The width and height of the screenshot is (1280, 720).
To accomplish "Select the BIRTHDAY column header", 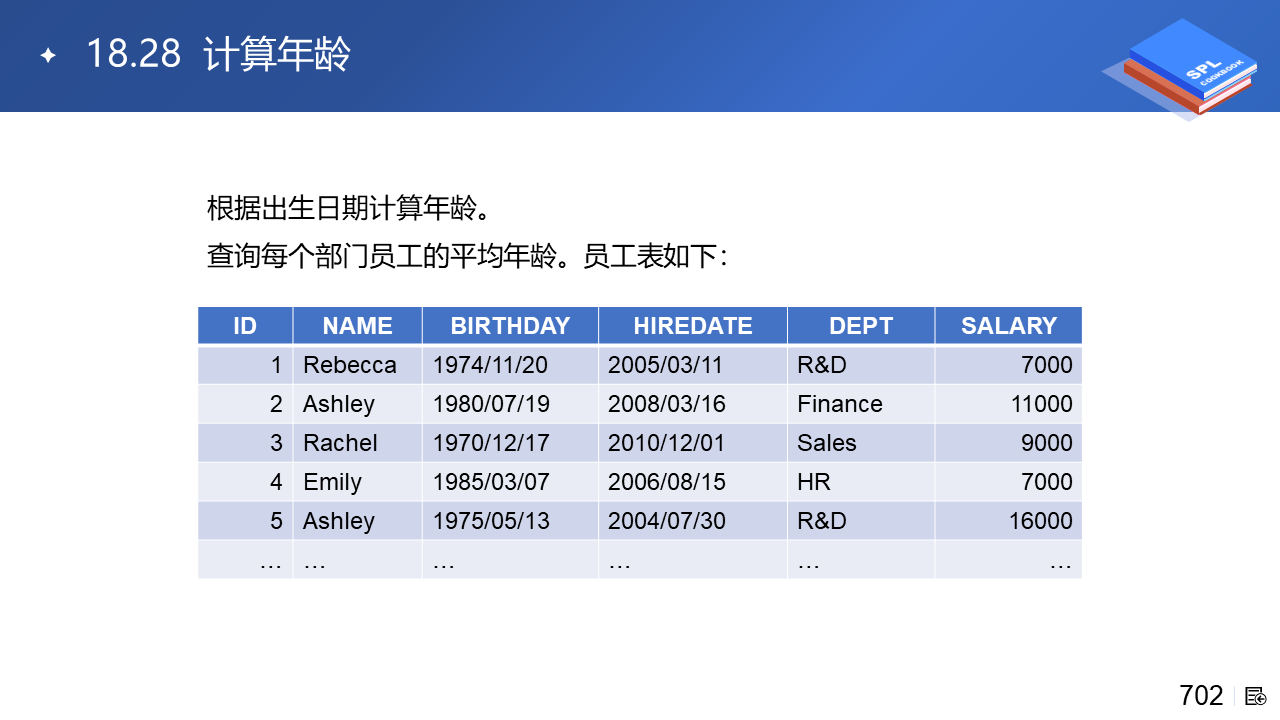I will tap(510, 326).
